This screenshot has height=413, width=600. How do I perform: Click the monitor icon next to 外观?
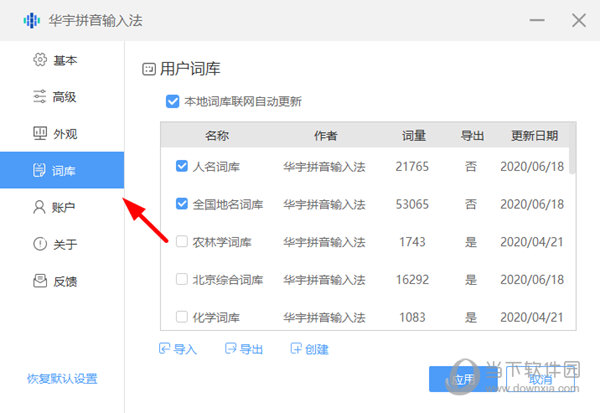40,133
